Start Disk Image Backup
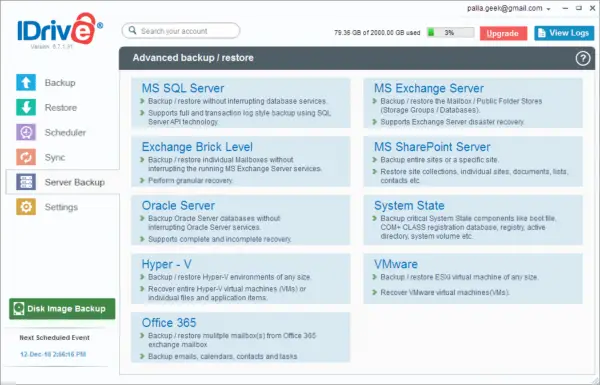This screenshot has height=385, width=600. (62, 309)
